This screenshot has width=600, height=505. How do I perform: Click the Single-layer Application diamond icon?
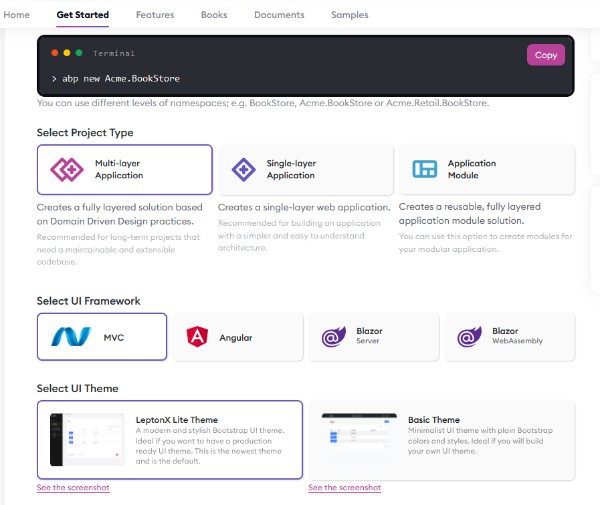243,170
